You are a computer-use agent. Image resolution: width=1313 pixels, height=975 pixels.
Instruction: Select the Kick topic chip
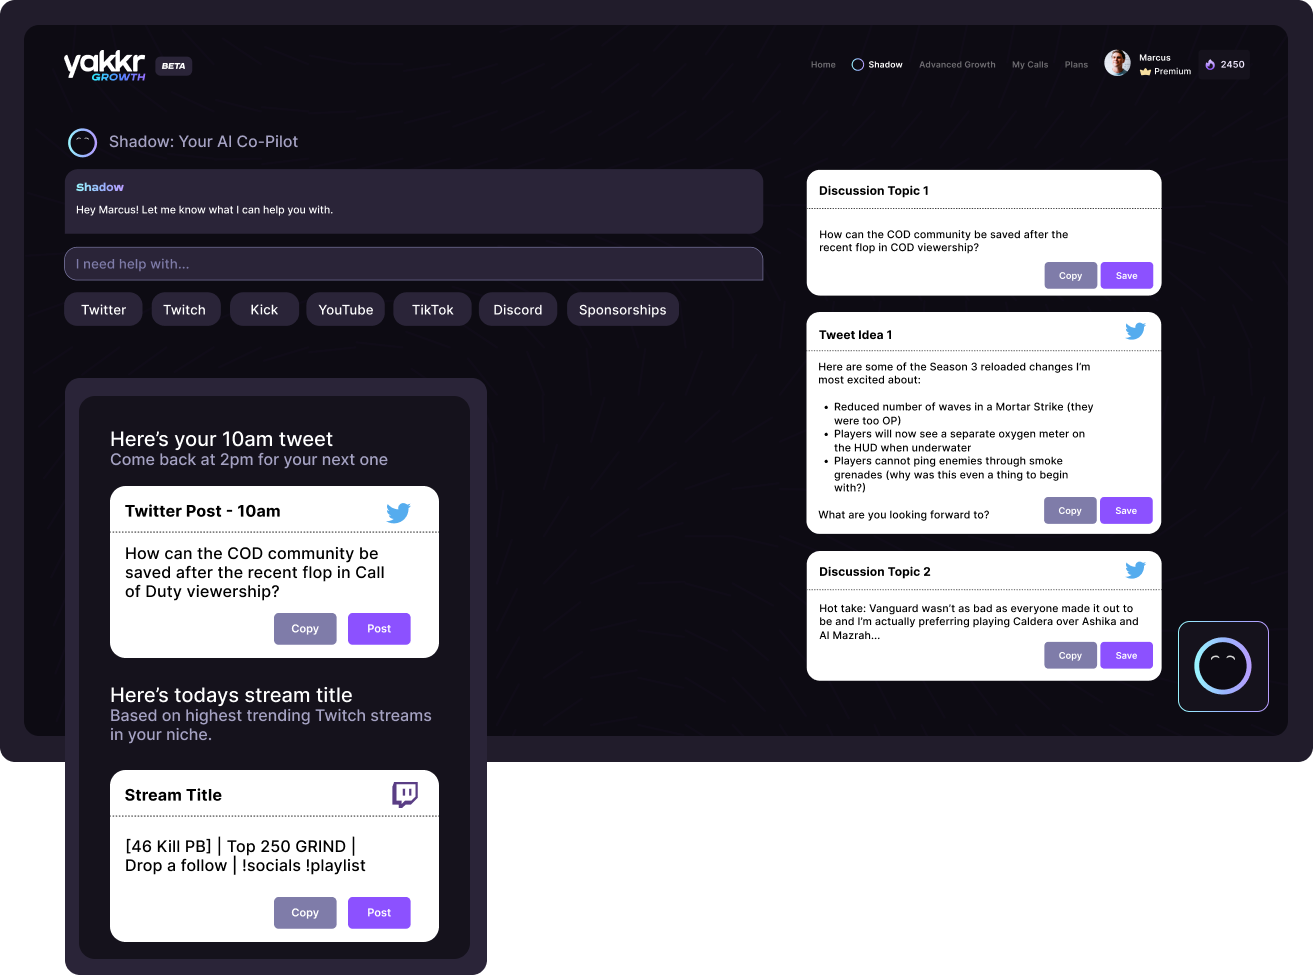point(264,310)
